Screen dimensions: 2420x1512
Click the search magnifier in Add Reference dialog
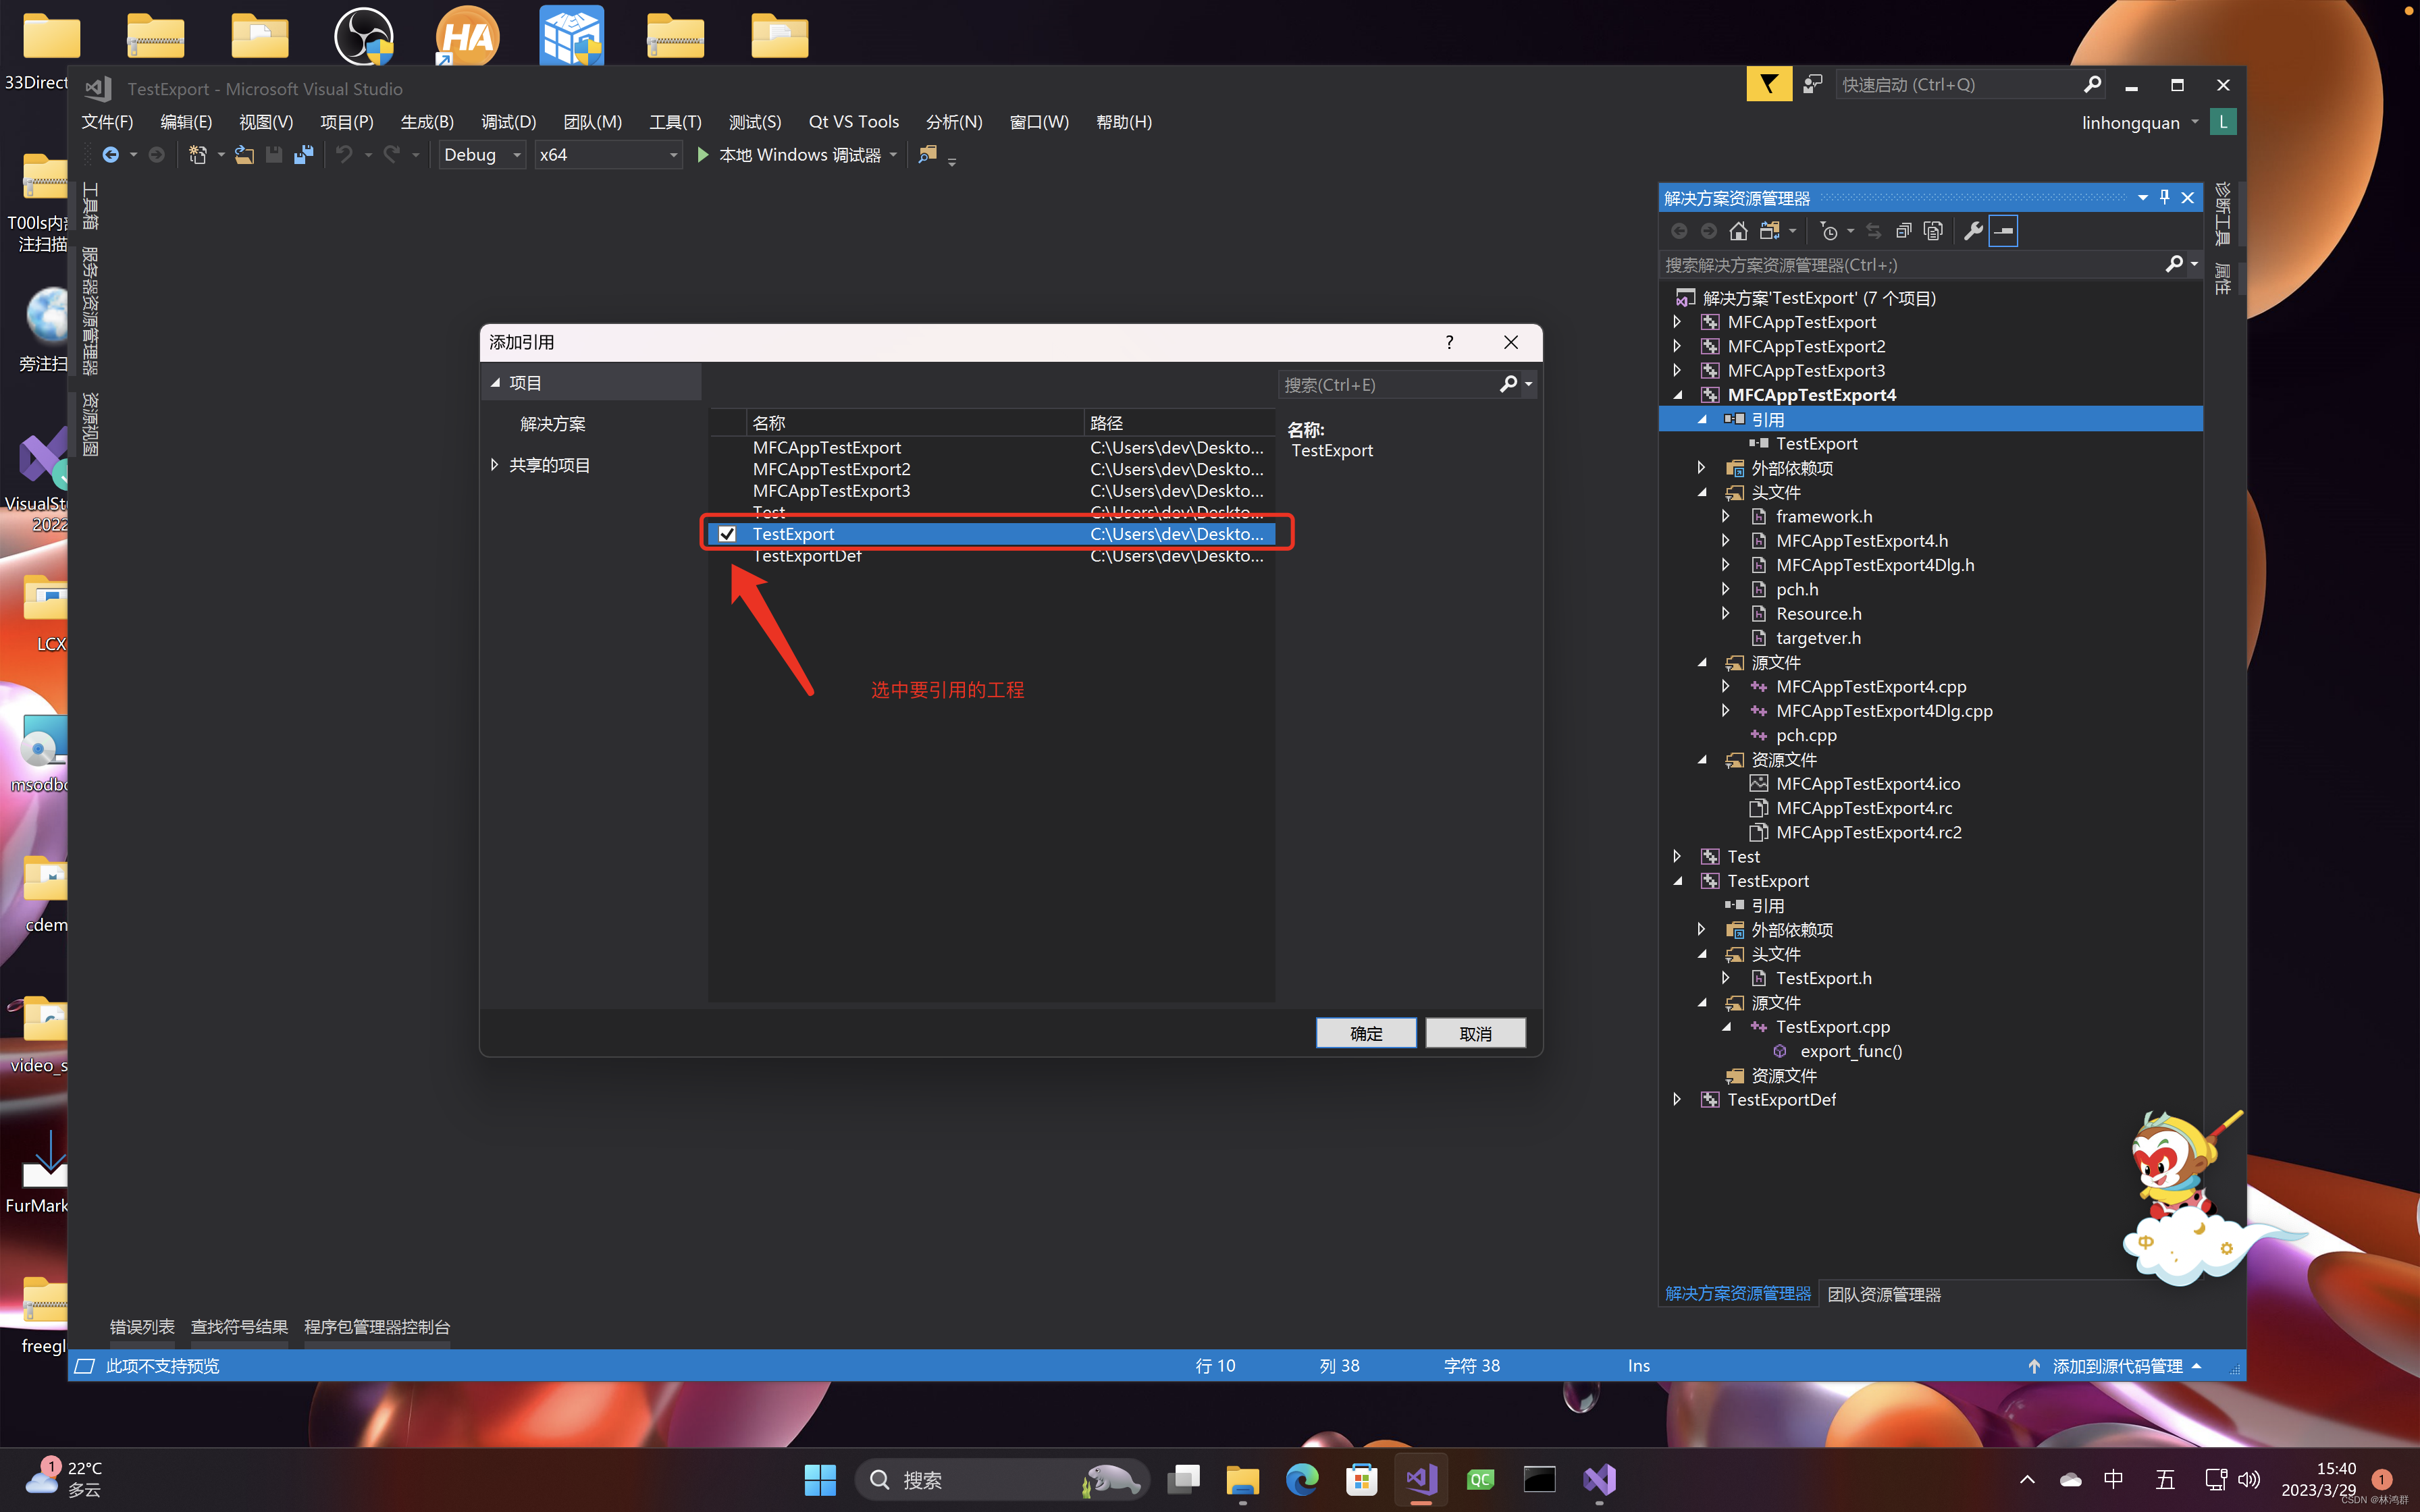1508,384
